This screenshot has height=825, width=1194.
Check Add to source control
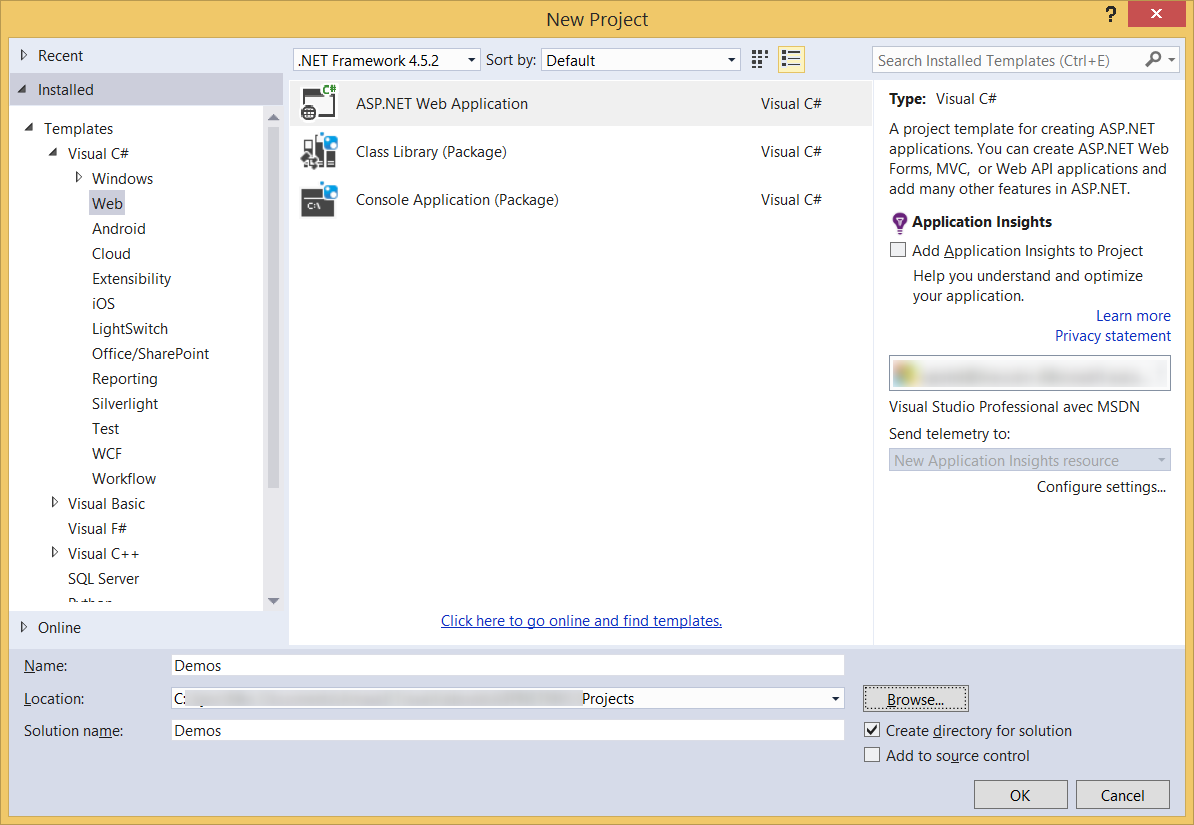[x=872, y=756]
